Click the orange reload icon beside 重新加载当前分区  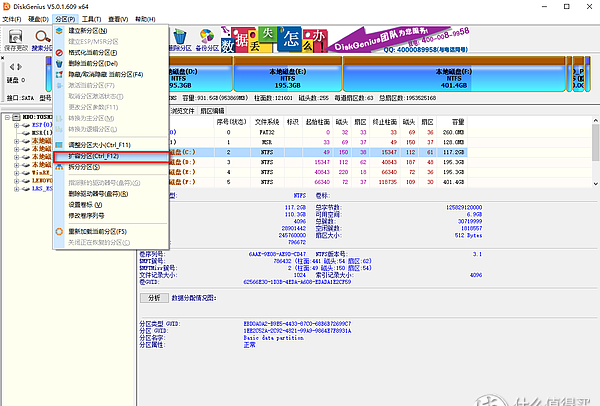[59, 232]
